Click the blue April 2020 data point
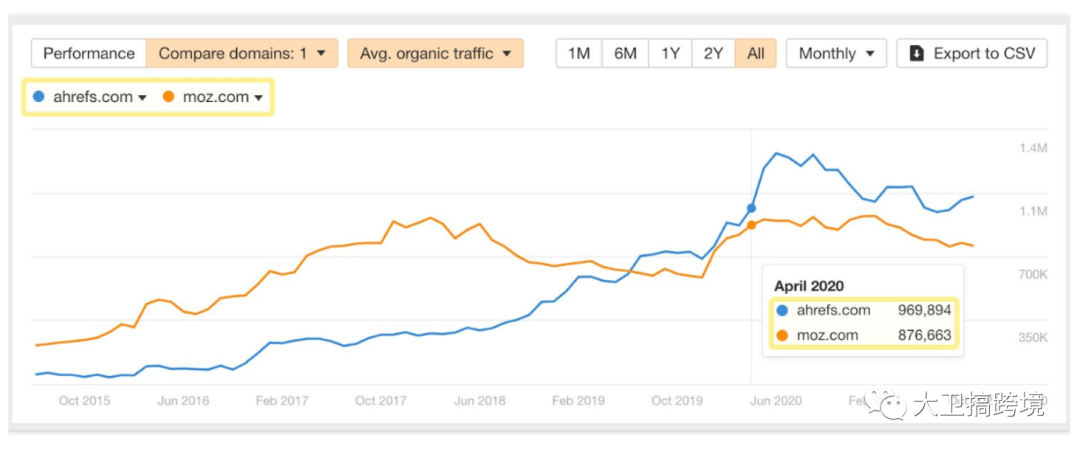The height and width of the screenshot is (452, 1080). tap(751, 208)
